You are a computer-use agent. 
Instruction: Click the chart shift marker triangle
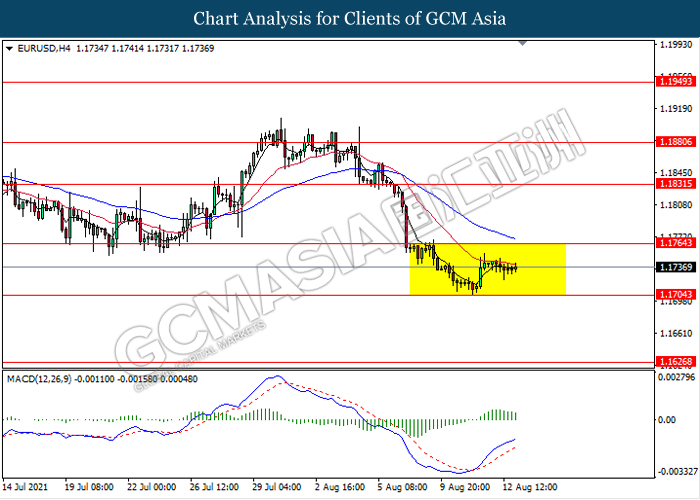pos(523,43)
